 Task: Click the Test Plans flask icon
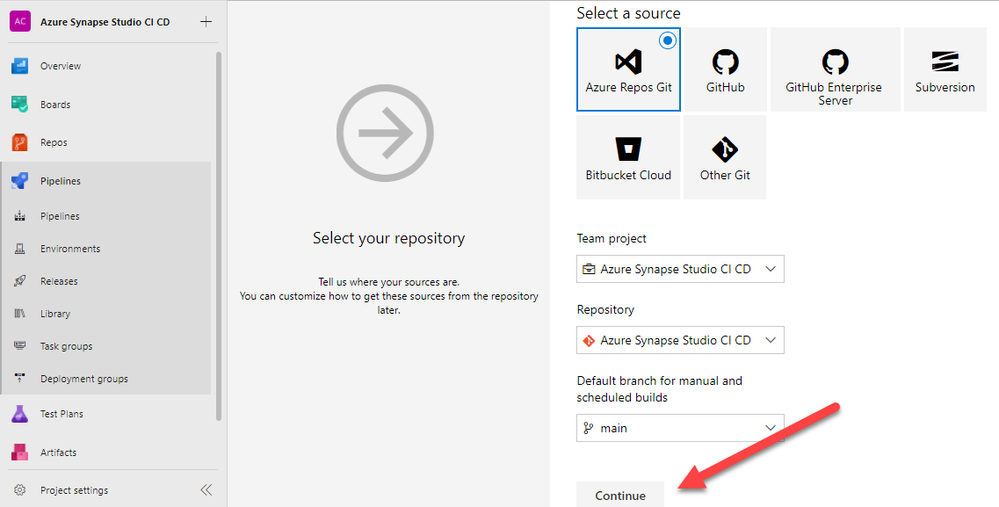pyautogui.click(x=20, y=414)
